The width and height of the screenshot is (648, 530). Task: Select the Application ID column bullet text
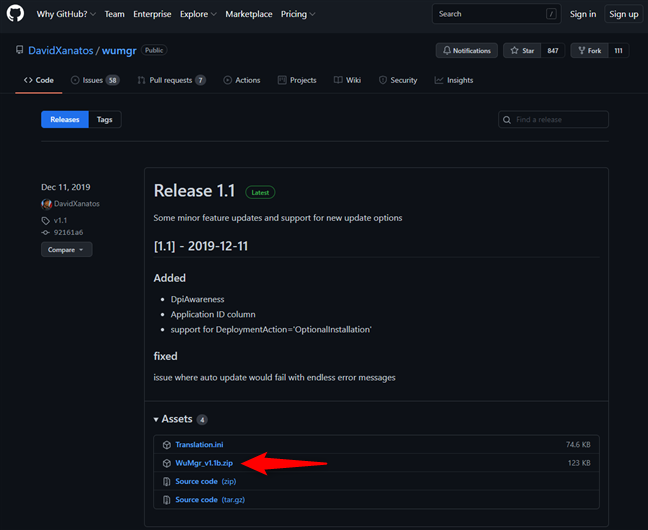coord(213,315)
